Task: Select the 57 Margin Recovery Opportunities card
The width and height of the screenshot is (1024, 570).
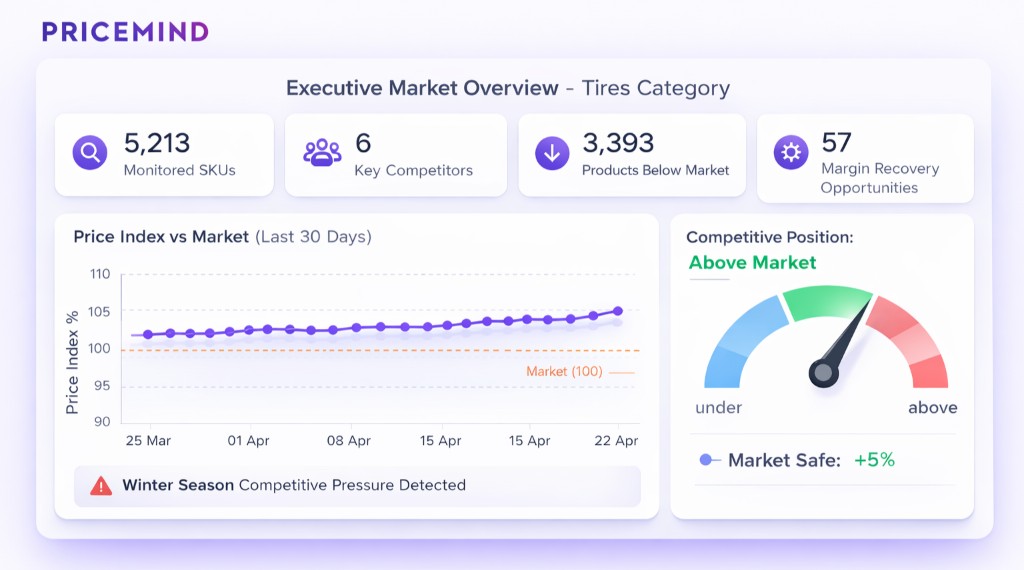Action: 865,158
